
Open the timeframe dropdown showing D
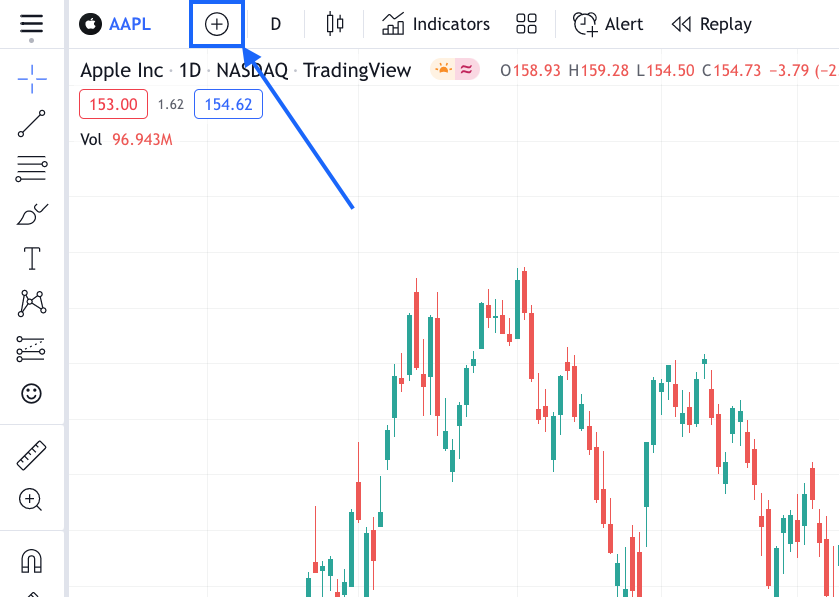[275, 23]
